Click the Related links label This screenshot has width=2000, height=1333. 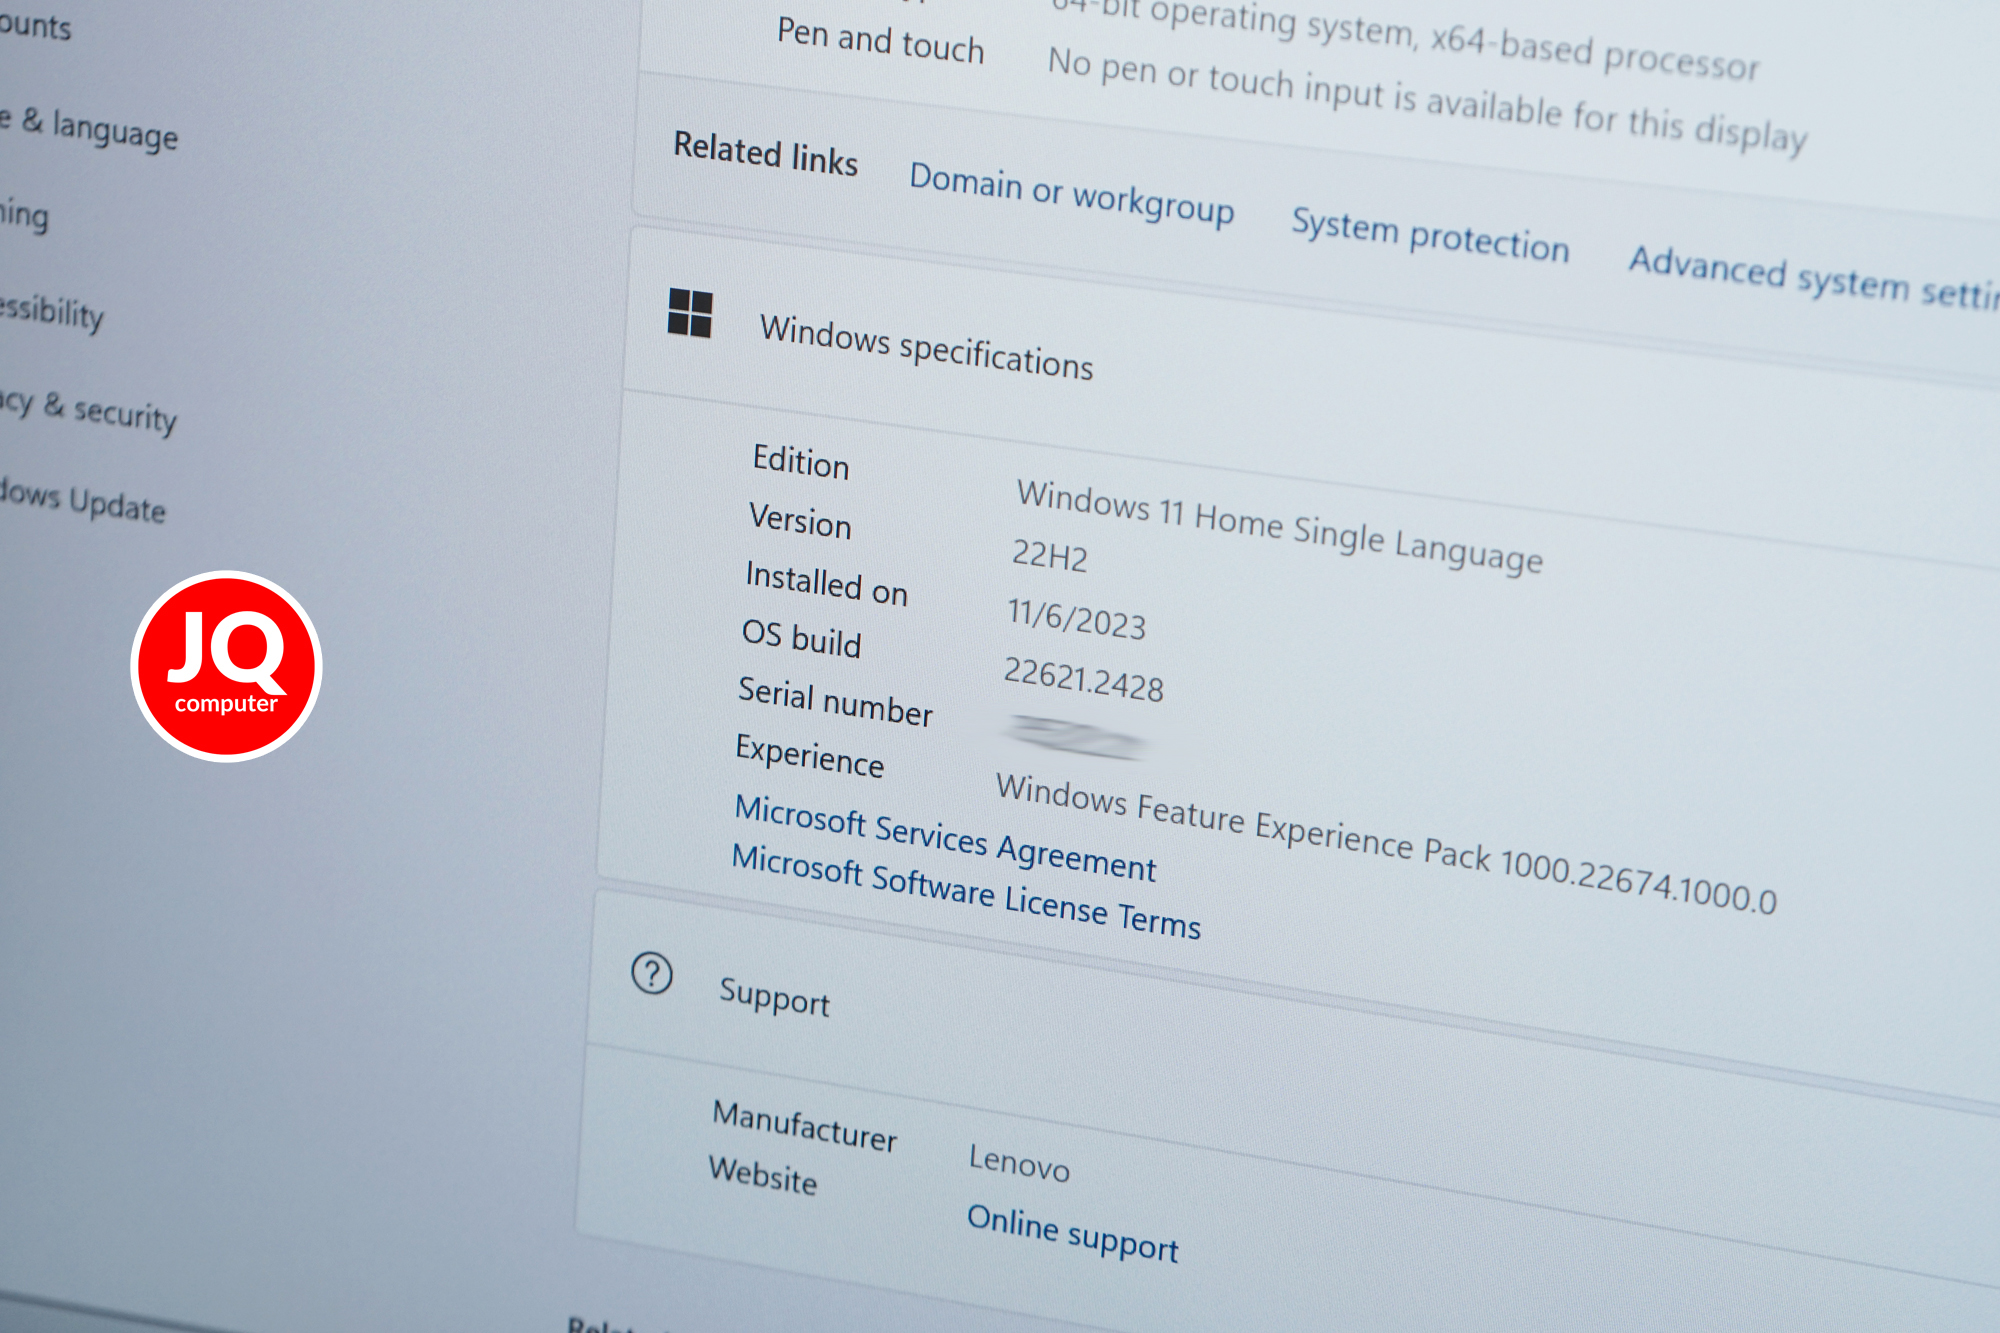coord(765,153)
